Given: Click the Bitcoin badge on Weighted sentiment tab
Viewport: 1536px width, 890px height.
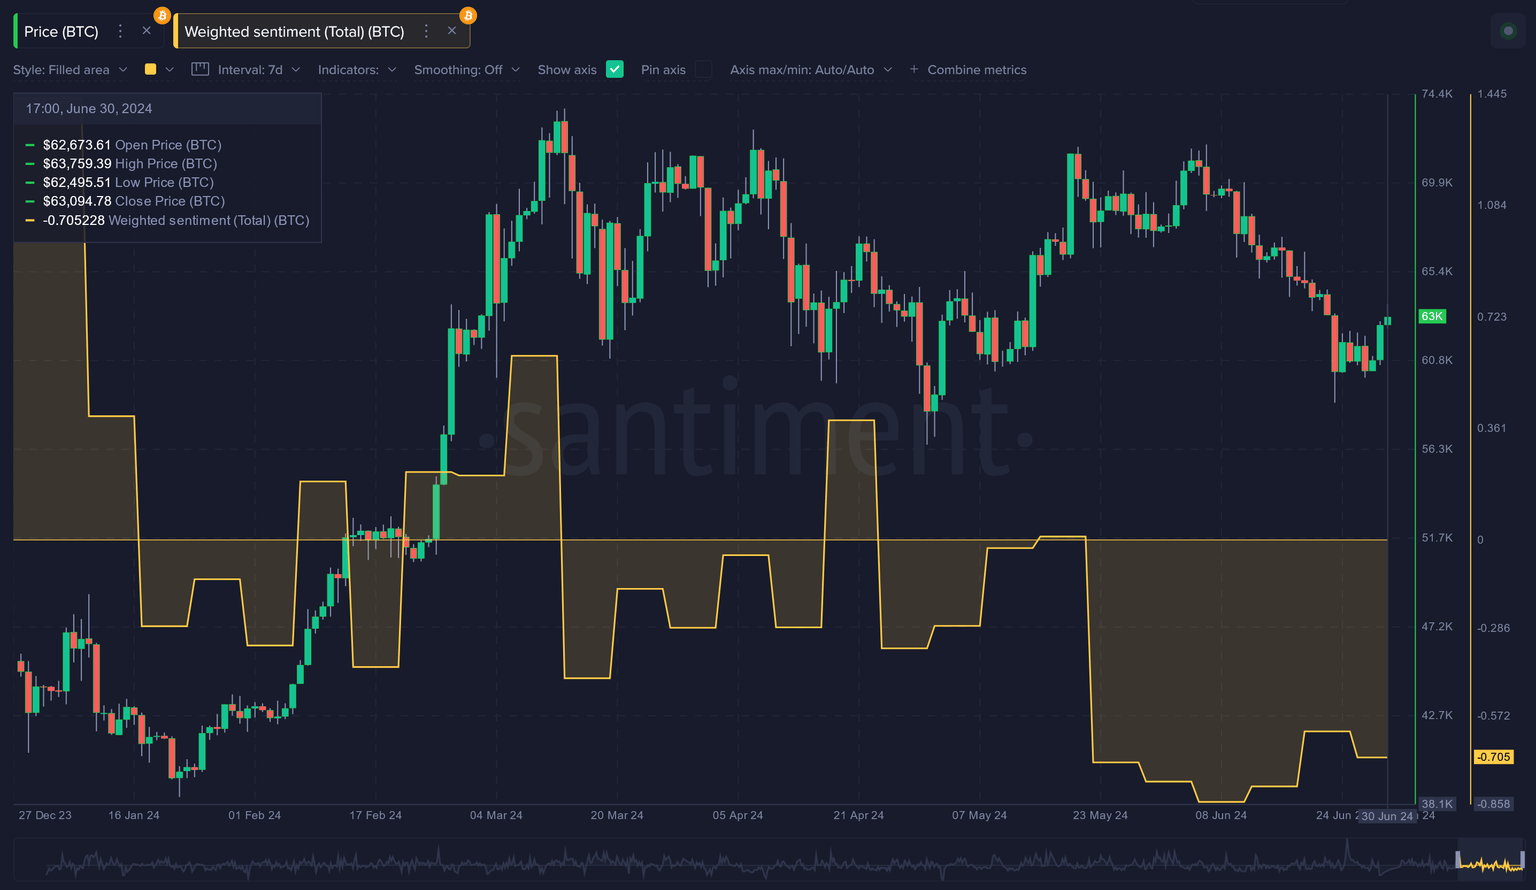Looking at the screenshot, I should [467, 15].
